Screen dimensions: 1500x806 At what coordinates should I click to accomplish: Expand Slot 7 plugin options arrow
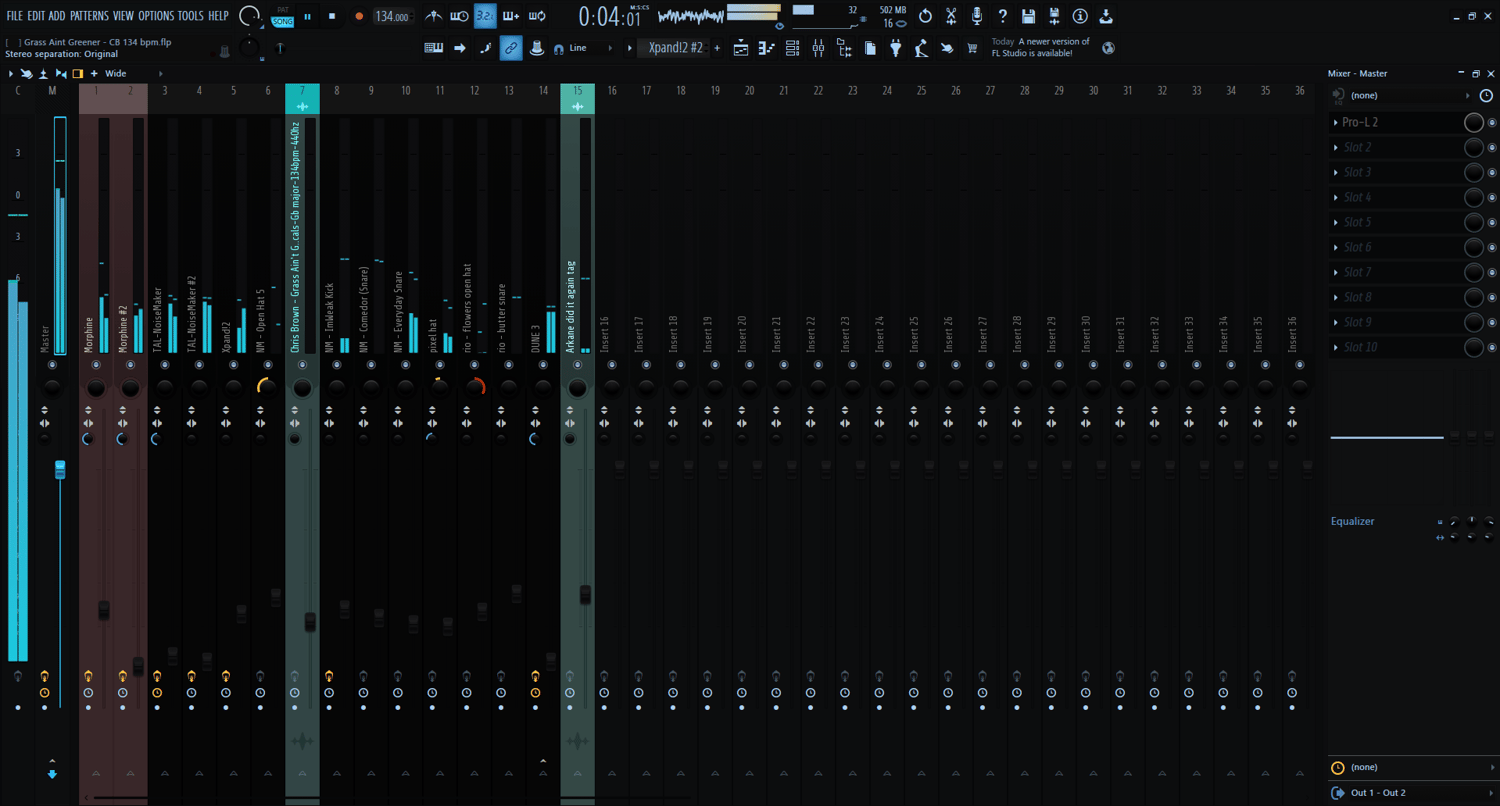click(x=1336, y=272)
